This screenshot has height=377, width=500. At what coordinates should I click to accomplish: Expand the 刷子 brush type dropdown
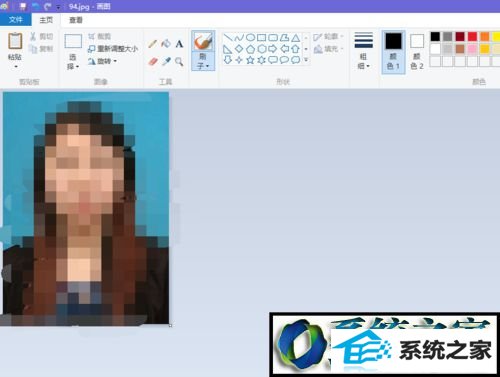(203, 62)
